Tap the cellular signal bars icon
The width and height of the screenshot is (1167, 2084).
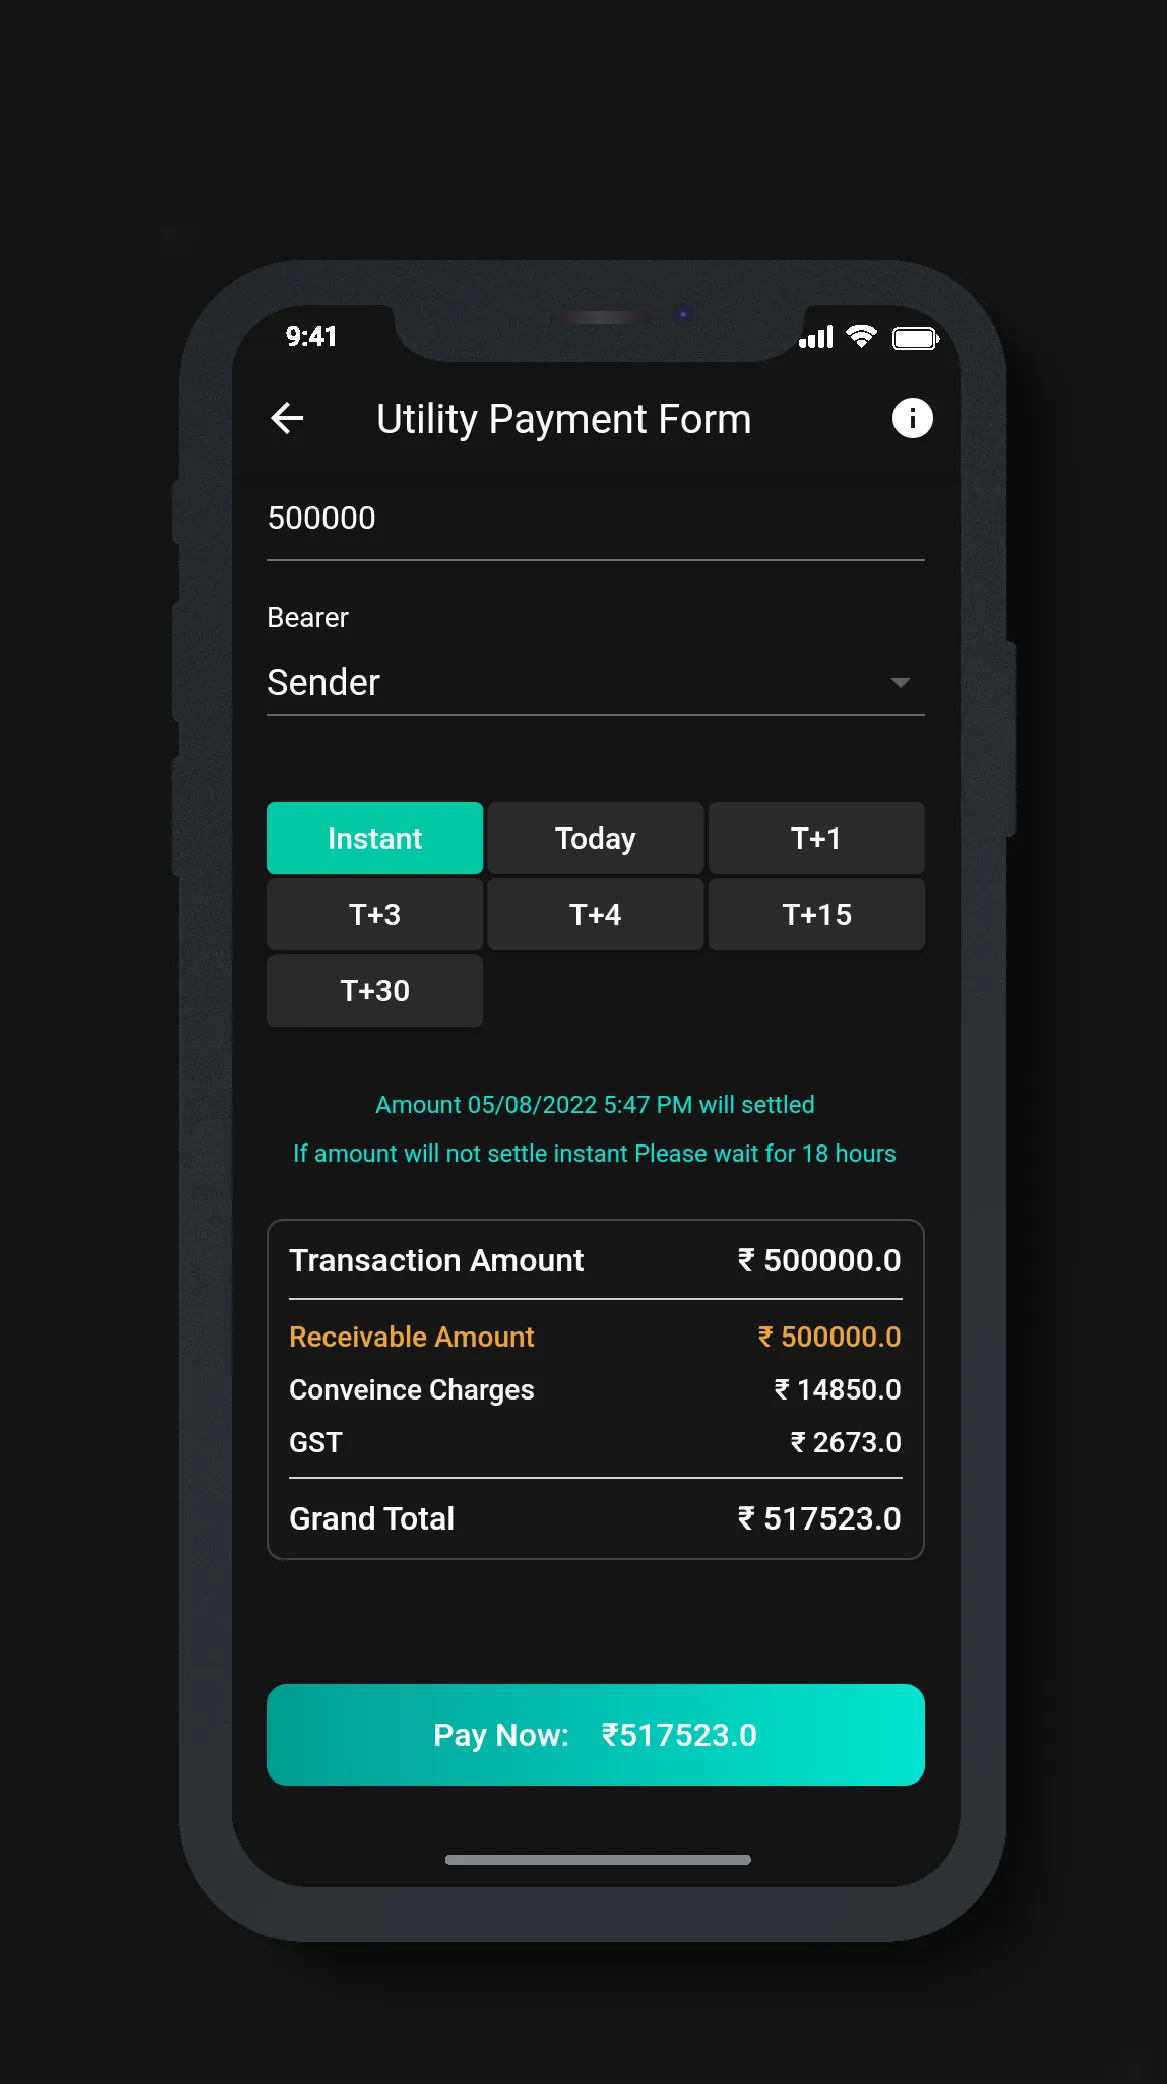816,338
